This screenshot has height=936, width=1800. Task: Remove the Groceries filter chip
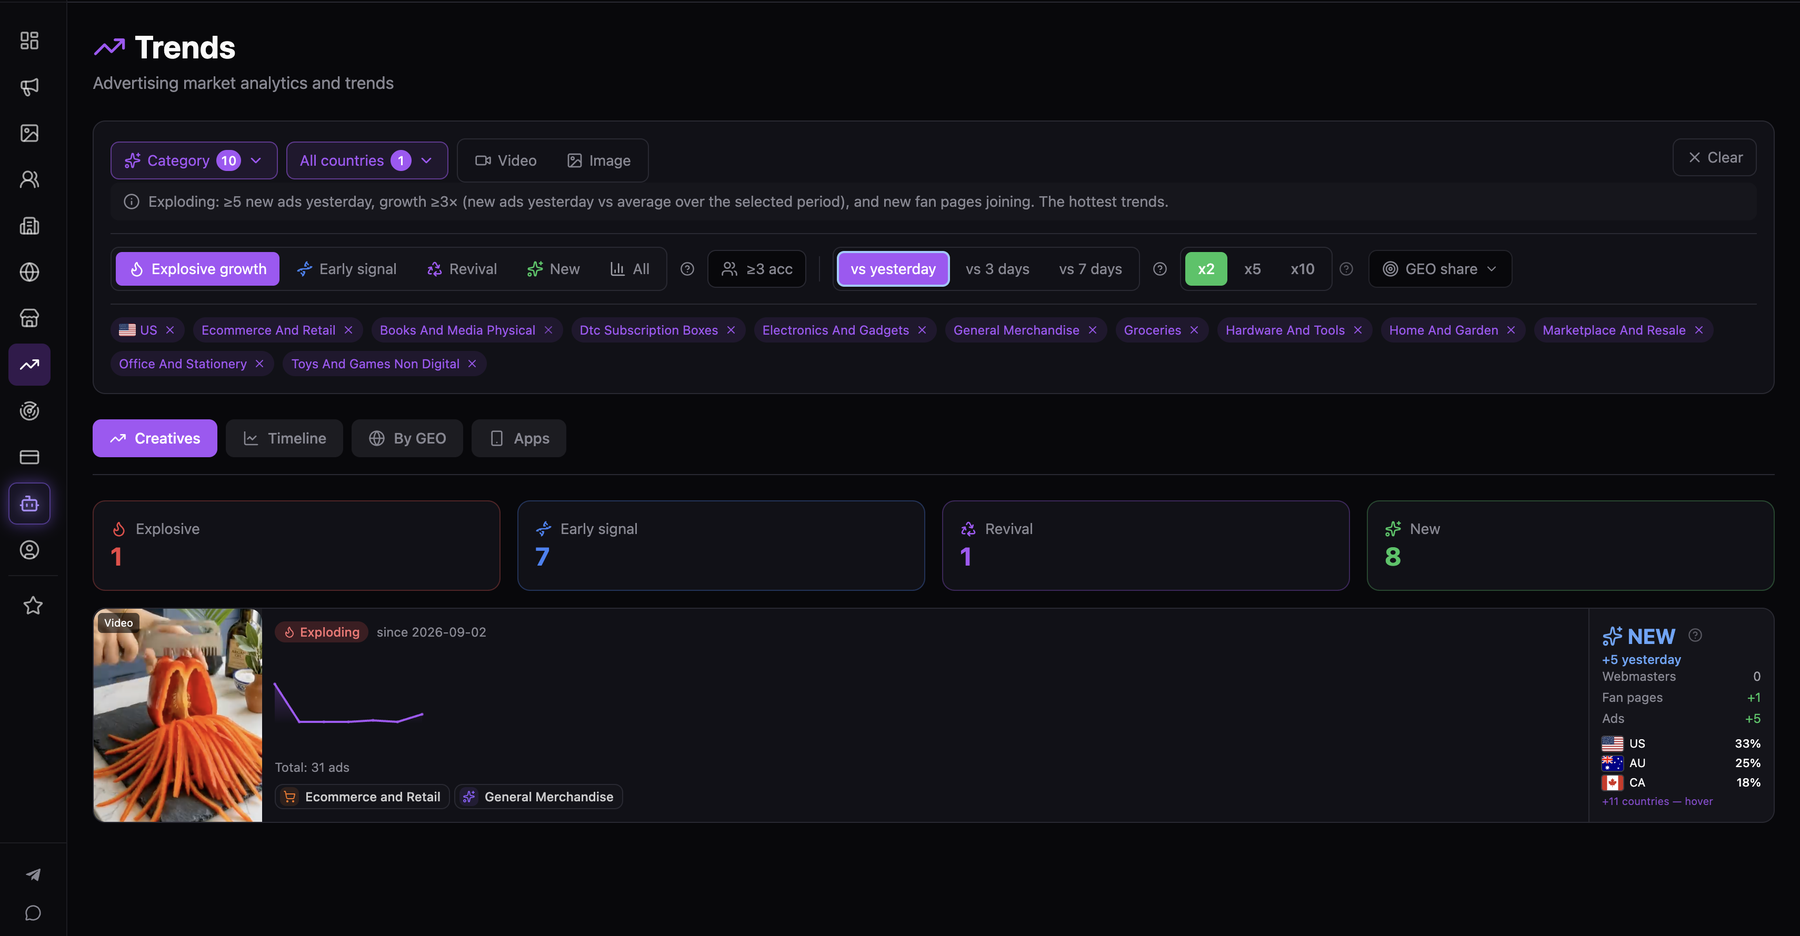click(1194, 330)
